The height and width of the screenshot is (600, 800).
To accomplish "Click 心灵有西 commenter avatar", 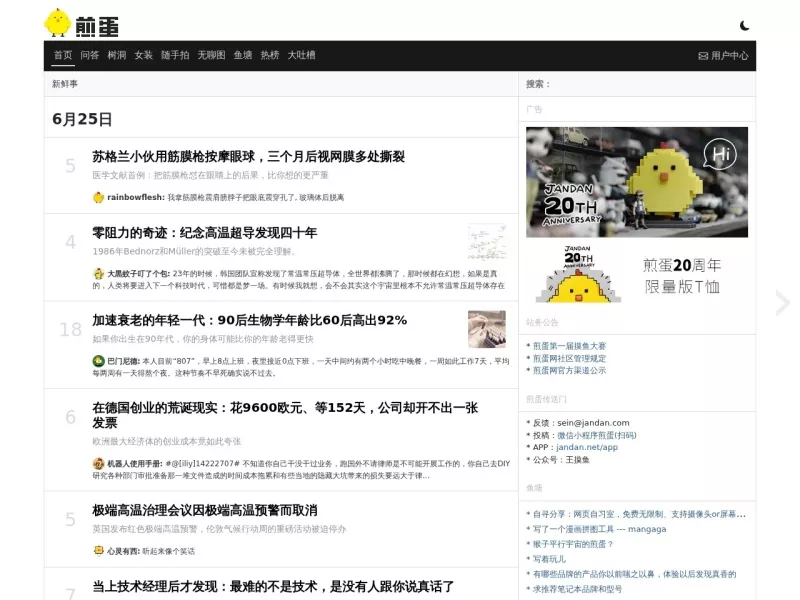I will pyautogui.click(x=98, y=551).
